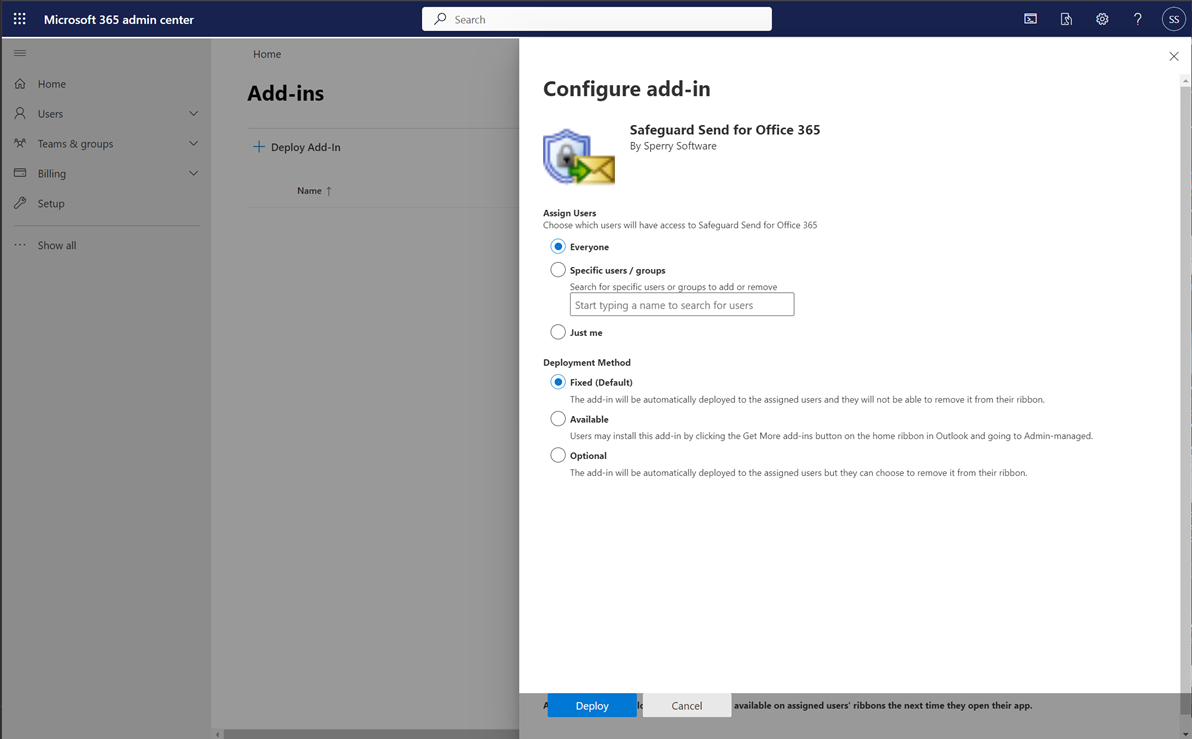Expand the Teams & groups section
Image resolution: width=1192 pixels, height=739 pixels.
[x=106, y=144]
